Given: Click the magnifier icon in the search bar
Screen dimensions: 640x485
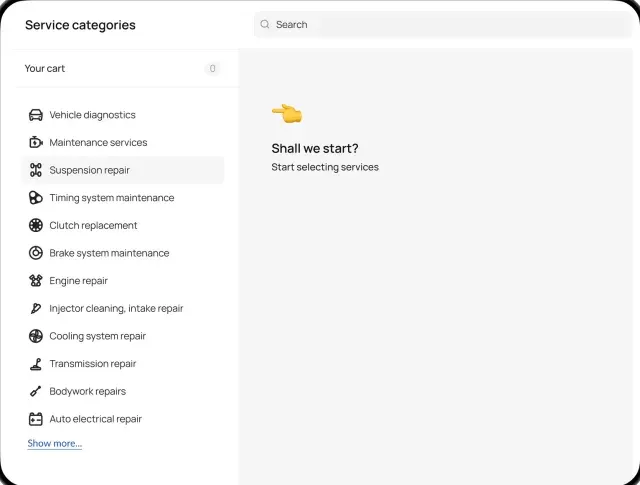Looking at the screenshot, I should click(264, 24).
